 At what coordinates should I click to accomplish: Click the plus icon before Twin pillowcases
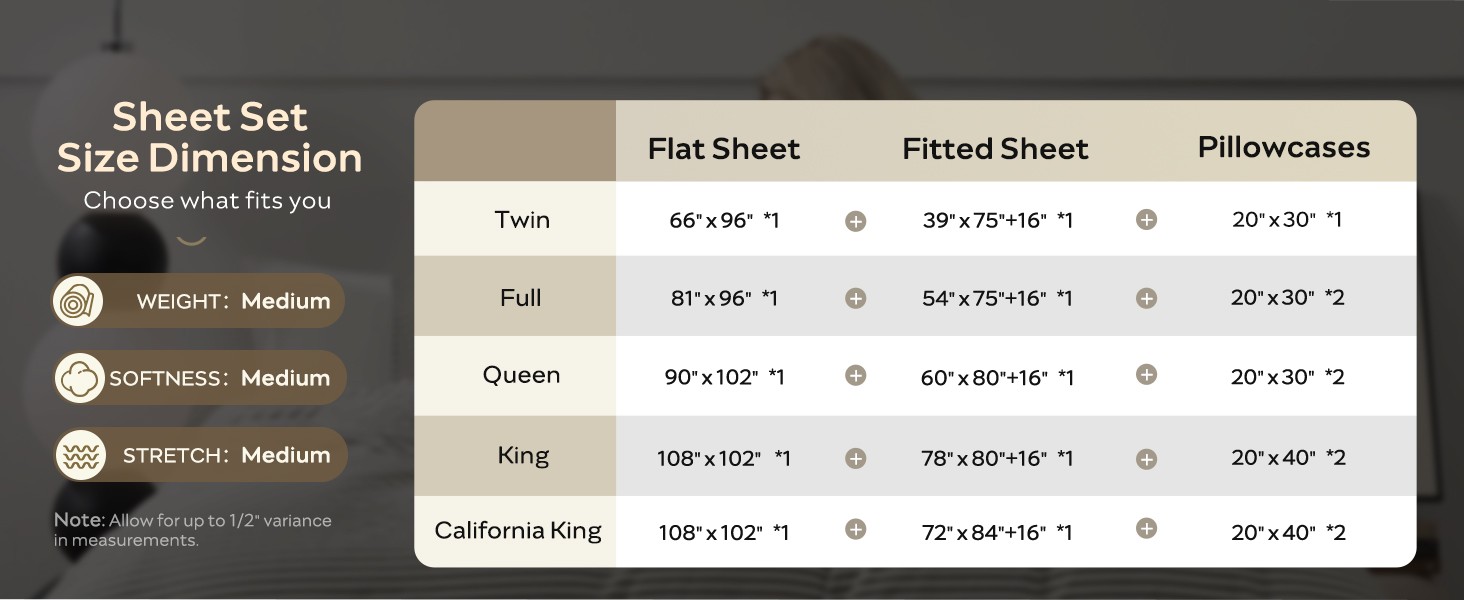click(1147, 219)
